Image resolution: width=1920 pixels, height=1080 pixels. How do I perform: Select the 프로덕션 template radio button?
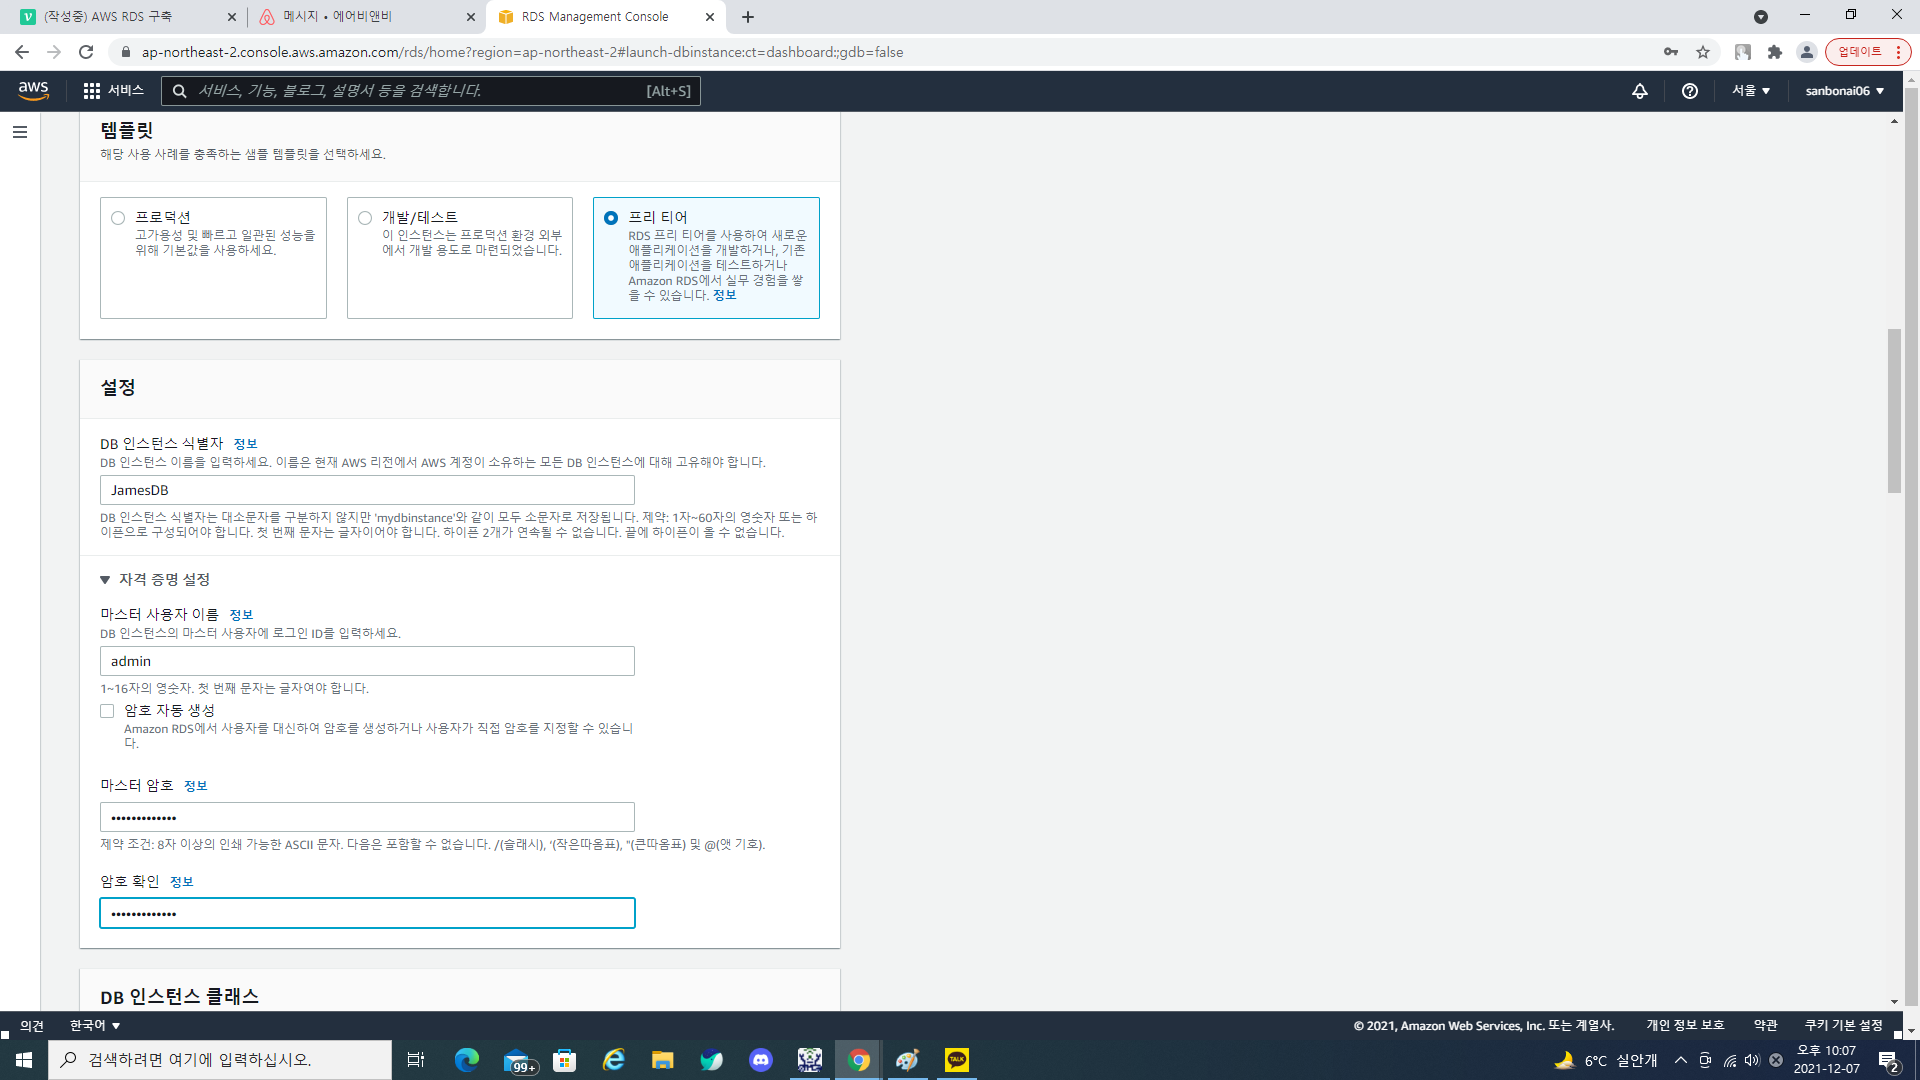click(118, 218)
